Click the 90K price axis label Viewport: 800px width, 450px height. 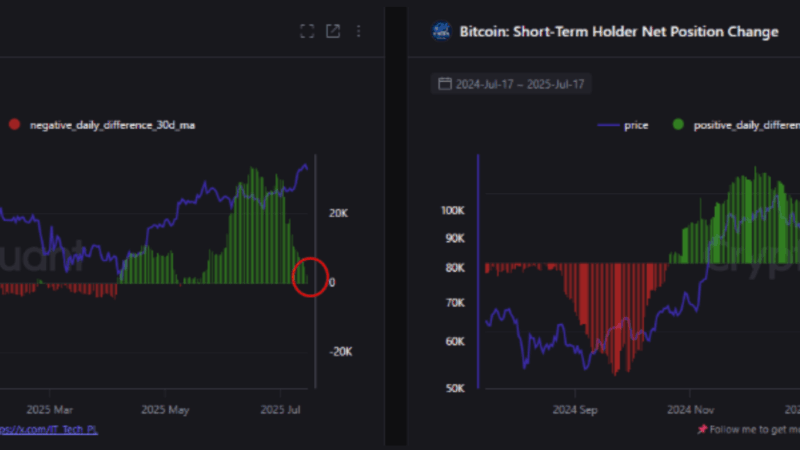point(455,238)
